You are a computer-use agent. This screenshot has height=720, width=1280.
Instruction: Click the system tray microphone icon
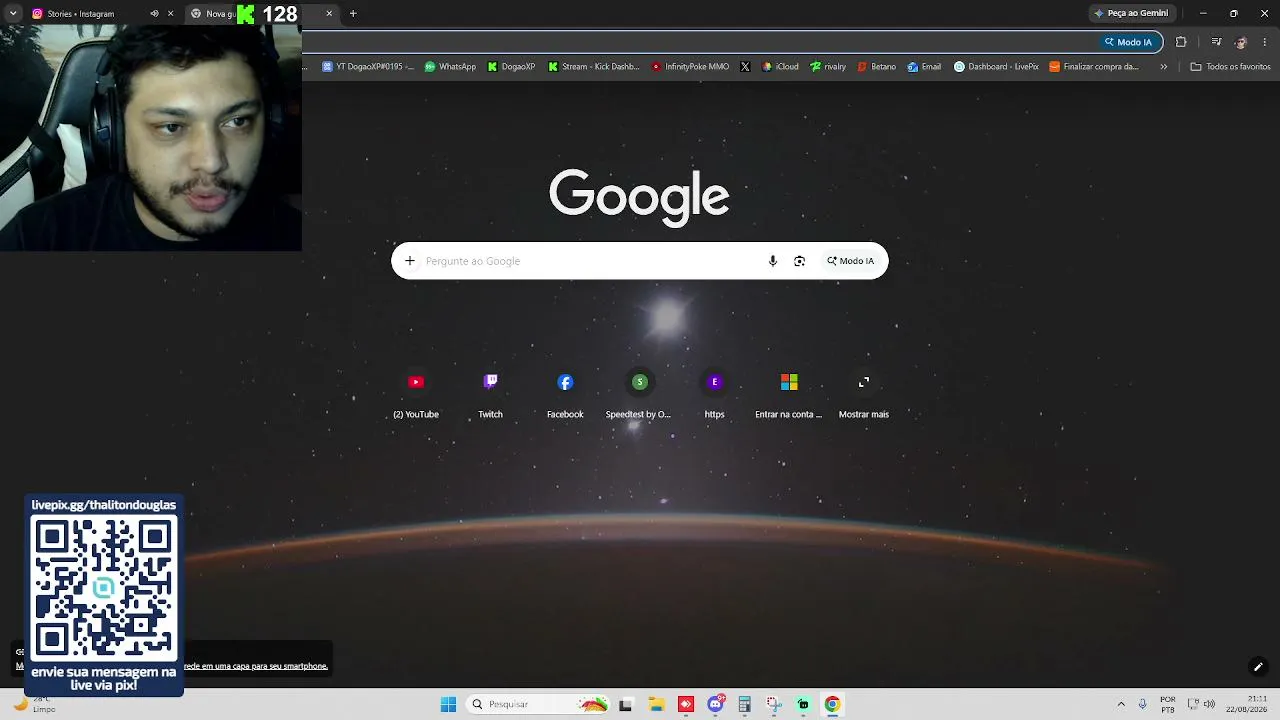(x=1142, y=704)
